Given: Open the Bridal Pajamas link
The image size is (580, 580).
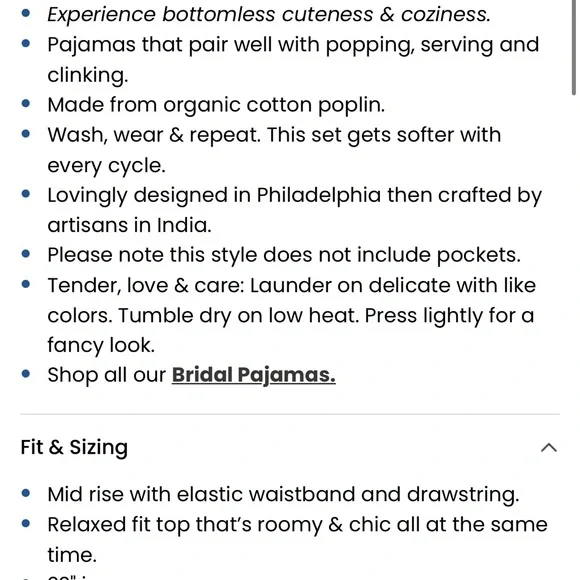Looking at the screenshot, I should (x=254, y=375).
